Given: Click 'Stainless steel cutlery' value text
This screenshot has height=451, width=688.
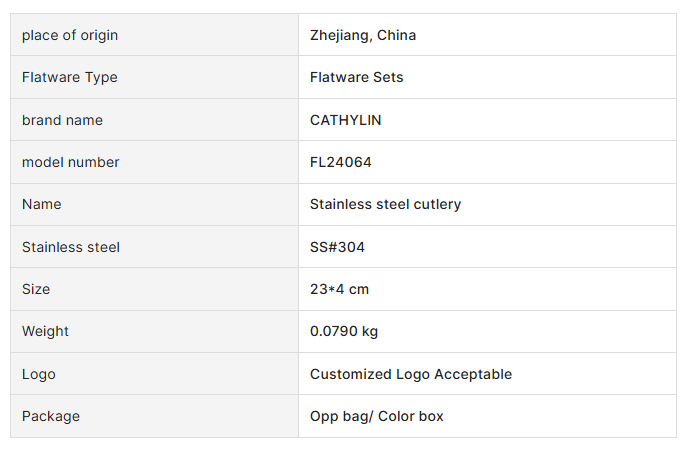Looking at the screenshot, I should tap(386, 204).
